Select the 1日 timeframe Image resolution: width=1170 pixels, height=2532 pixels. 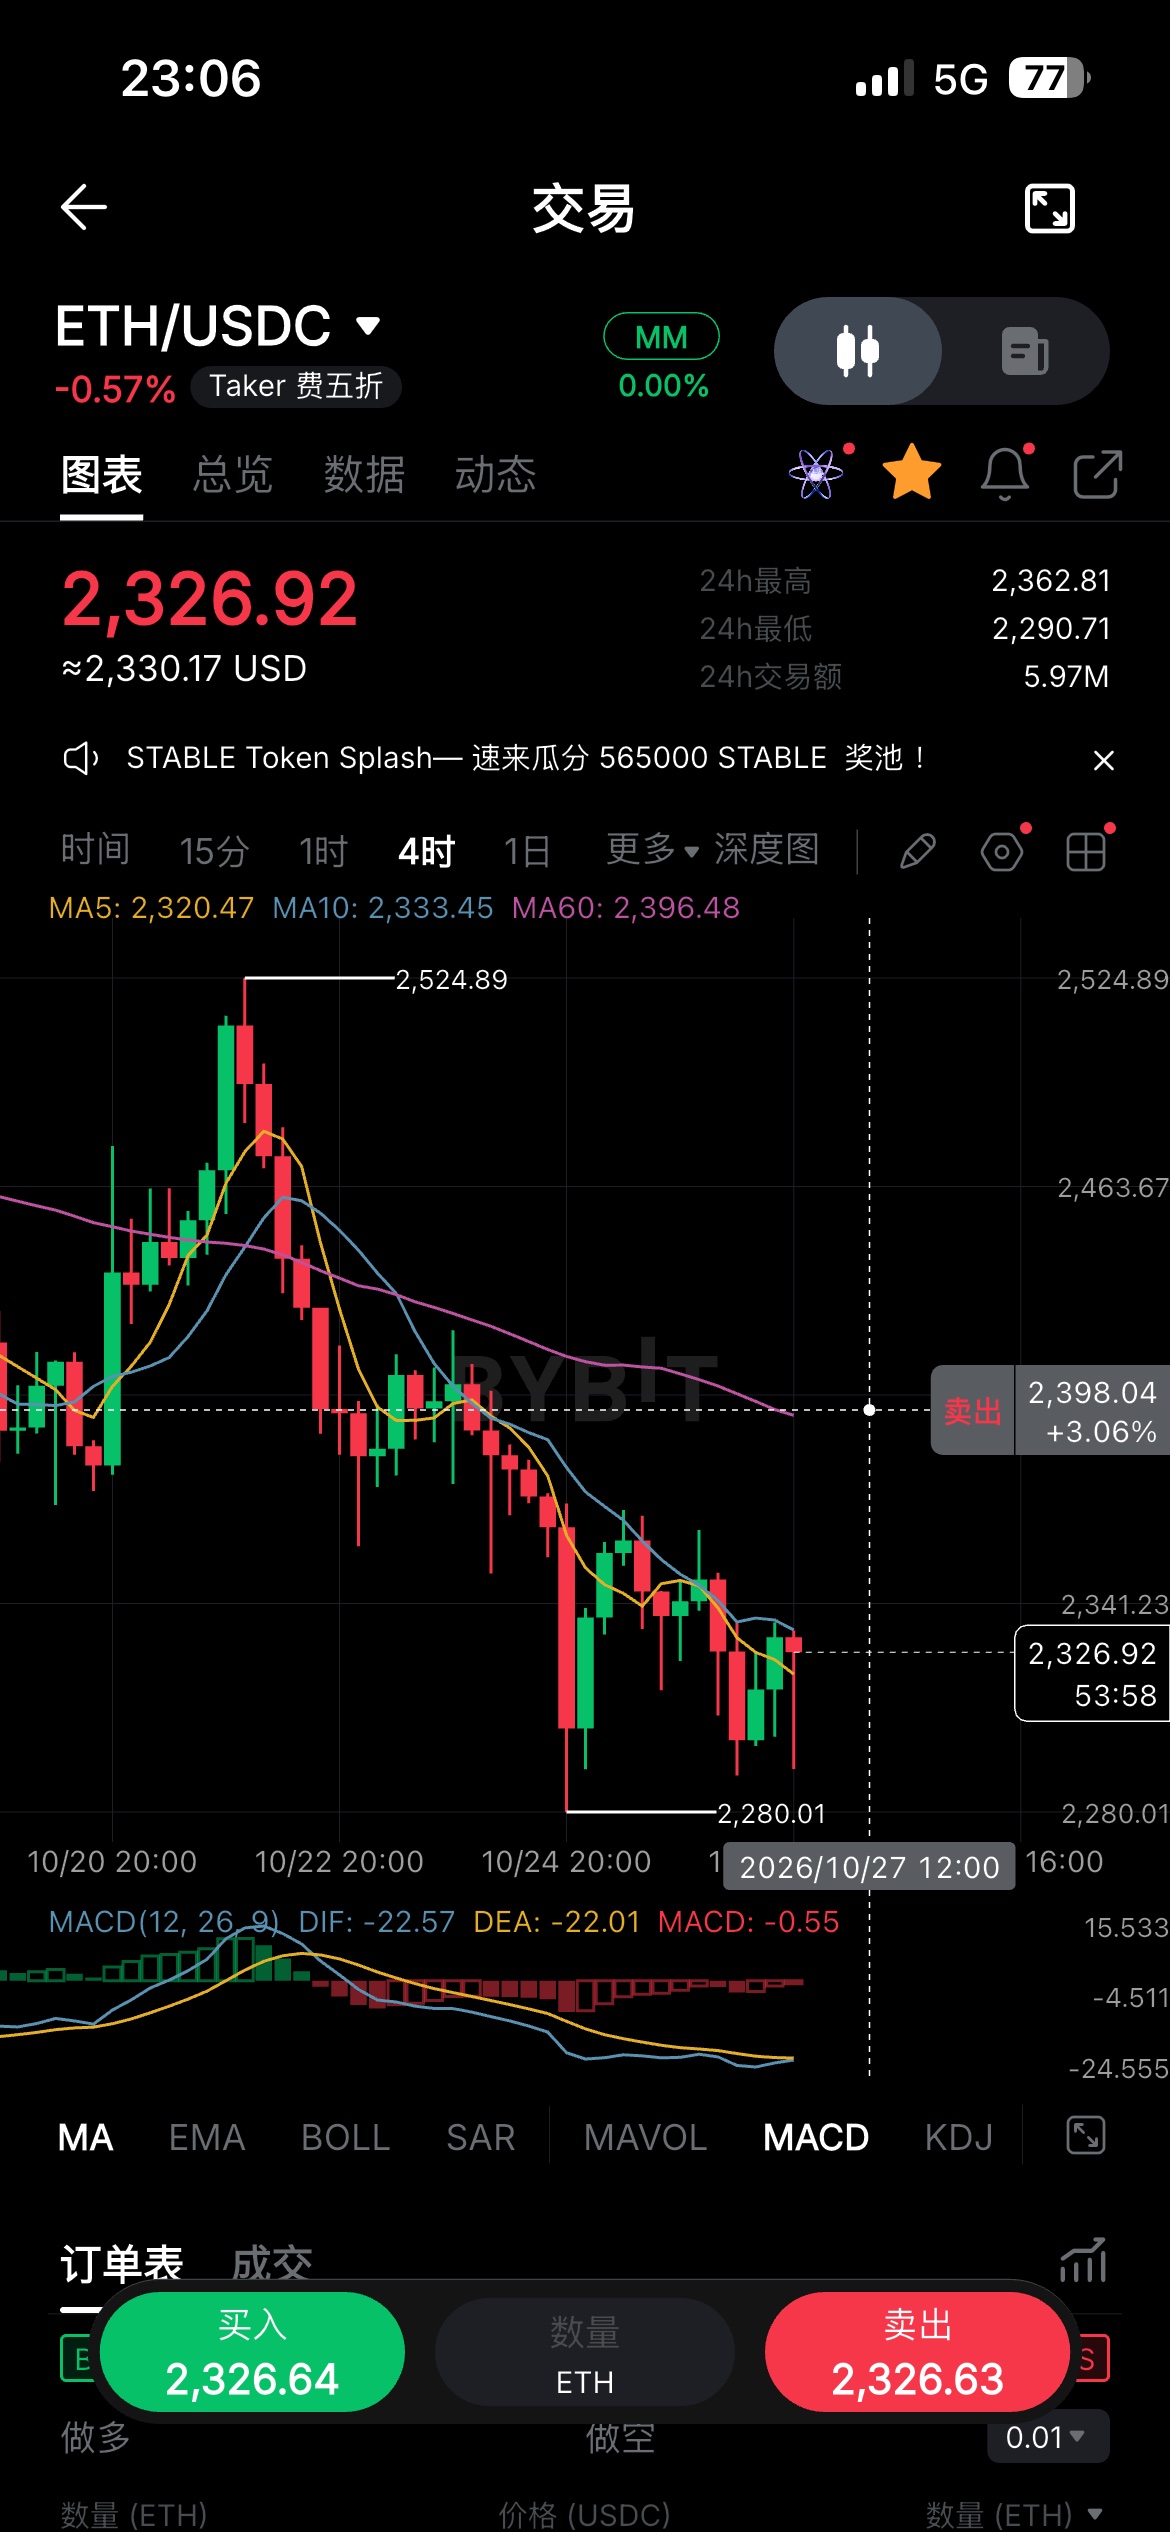[x=527, y=852]
